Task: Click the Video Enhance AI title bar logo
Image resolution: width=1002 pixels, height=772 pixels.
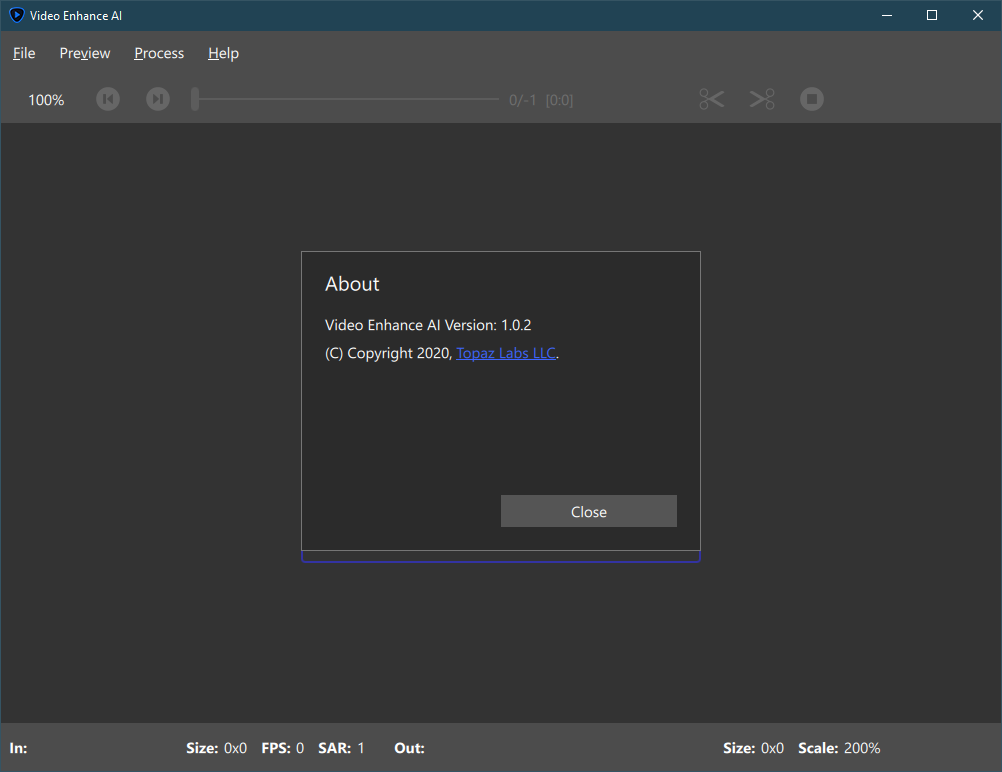Action: coord(16,15)
